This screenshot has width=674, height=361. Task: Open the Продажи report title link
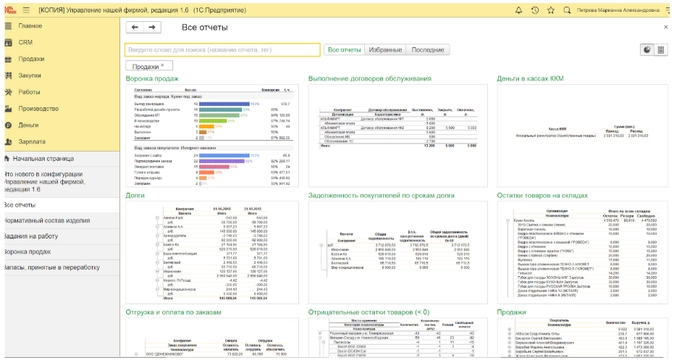tap(511, 312)
